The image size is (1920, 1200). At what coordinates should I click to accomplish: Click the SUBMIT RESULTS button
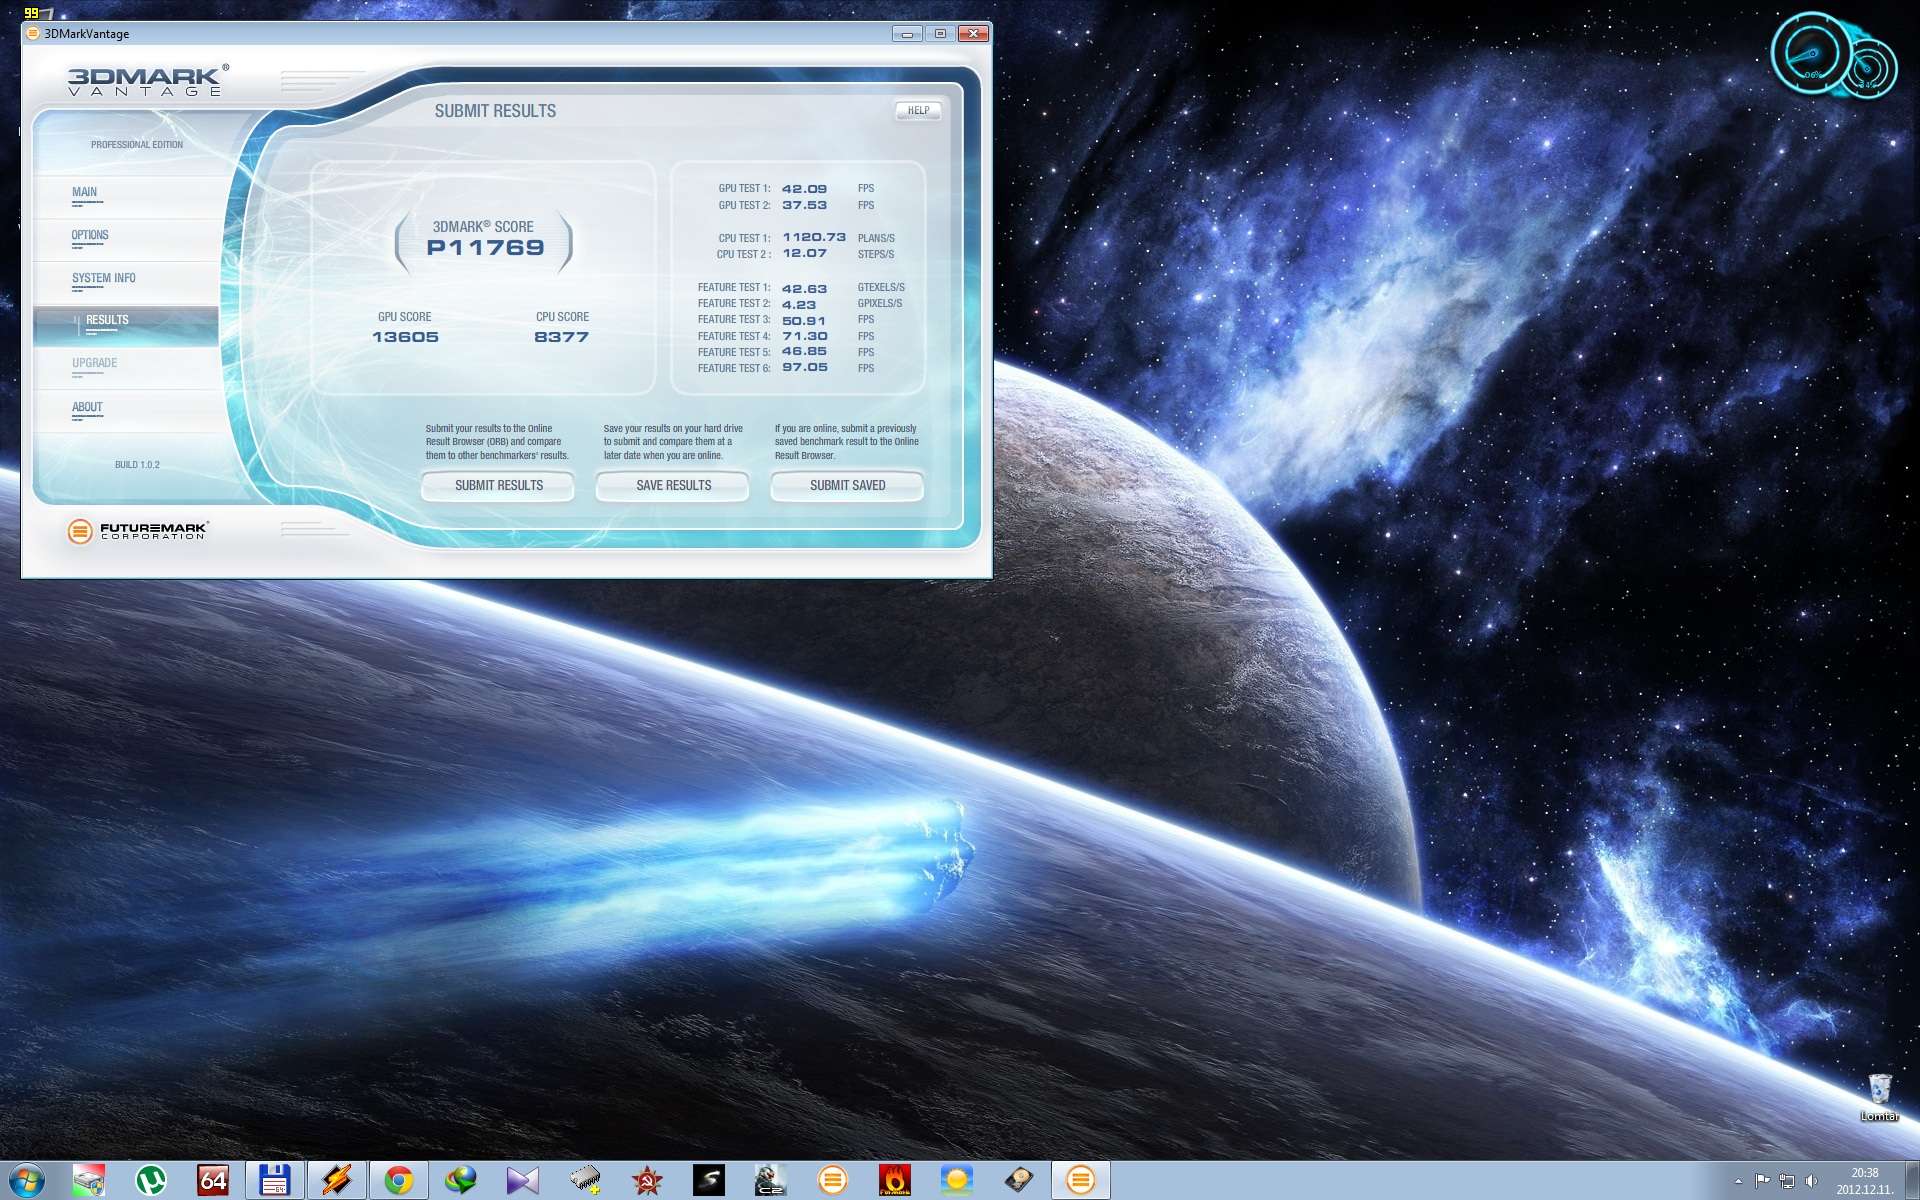[498, 485]
